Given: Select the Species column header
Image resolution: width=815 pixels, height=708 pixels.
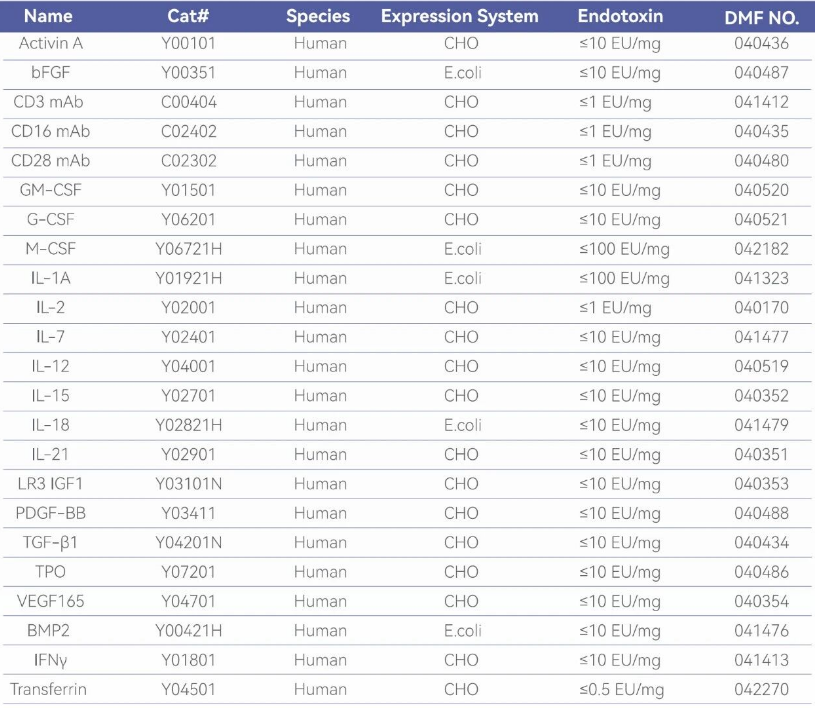Looking at the screenshot, I should pyautogui.click(x=318, y=16).
